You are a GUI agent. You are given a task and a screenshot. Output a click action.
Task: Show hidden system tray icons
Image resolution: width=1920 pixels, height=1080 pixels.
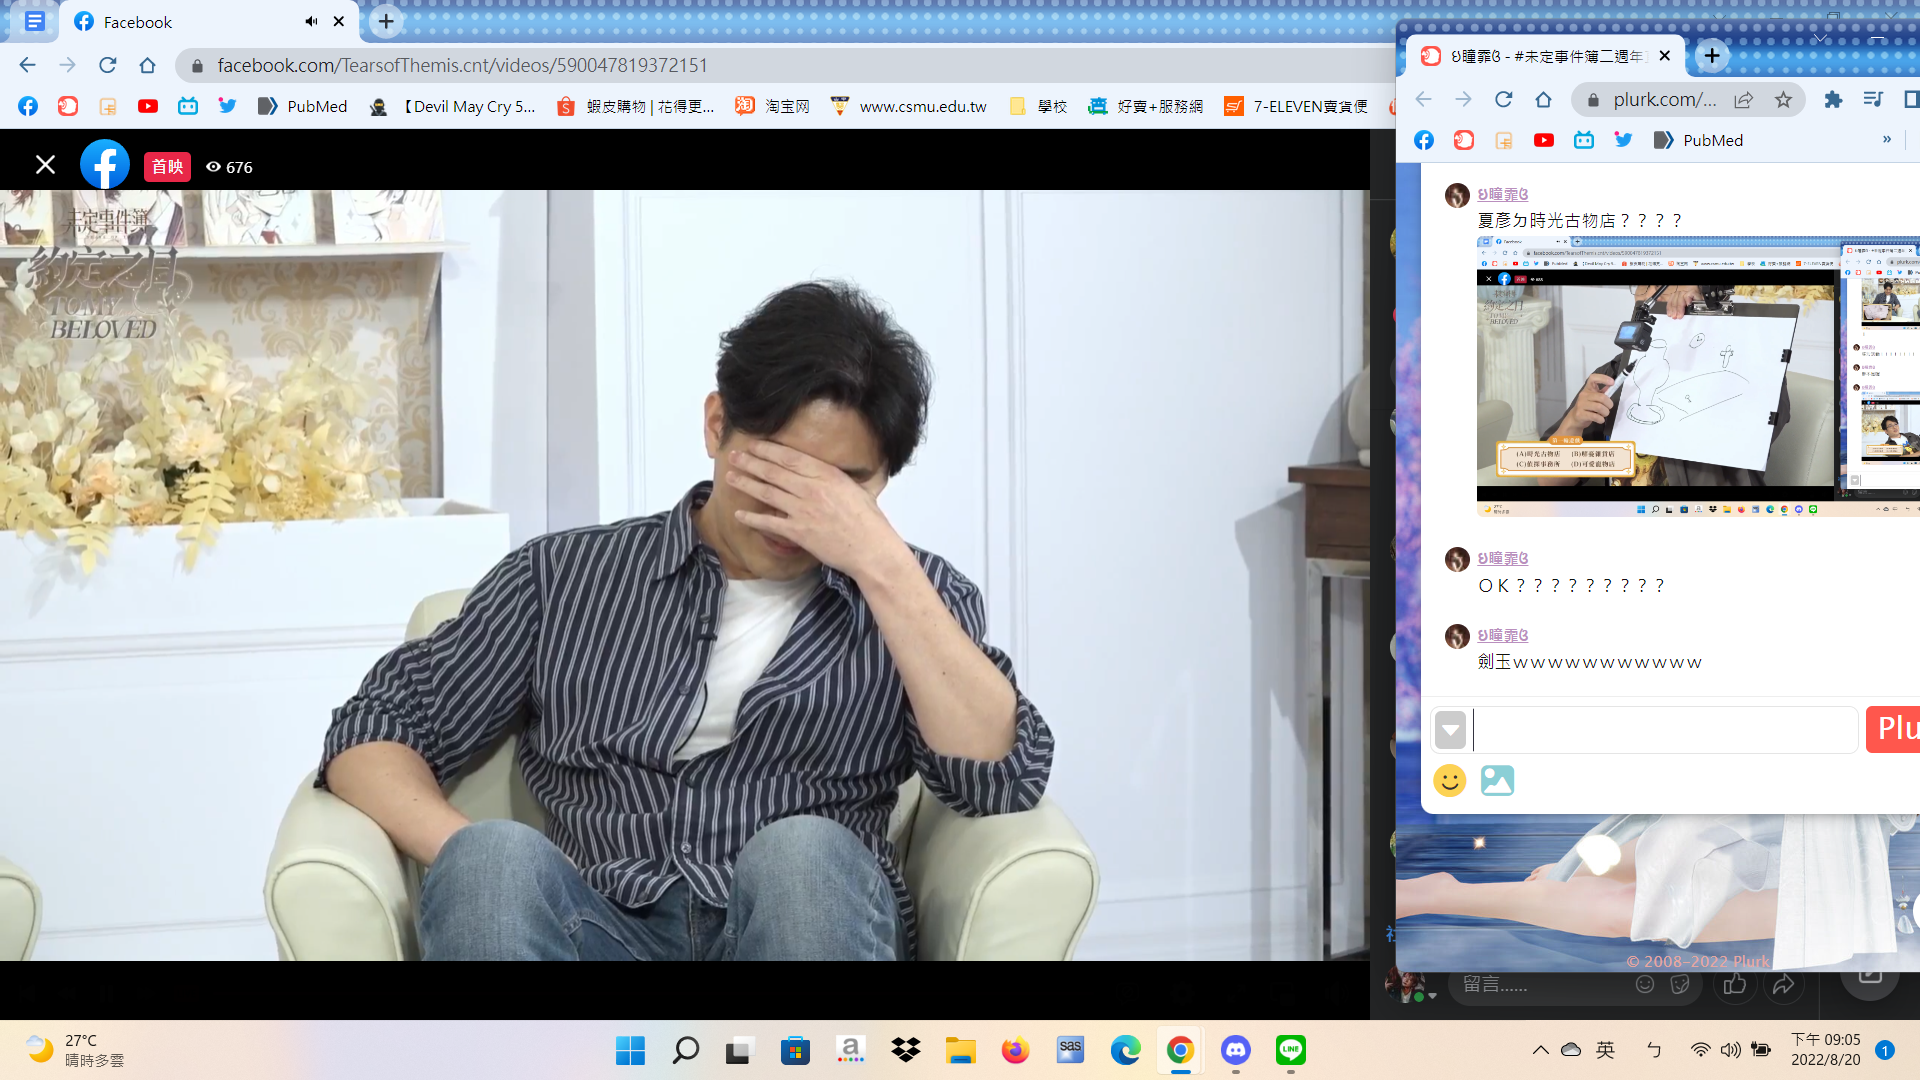pyautogui.click(x=1541, y=1050)
